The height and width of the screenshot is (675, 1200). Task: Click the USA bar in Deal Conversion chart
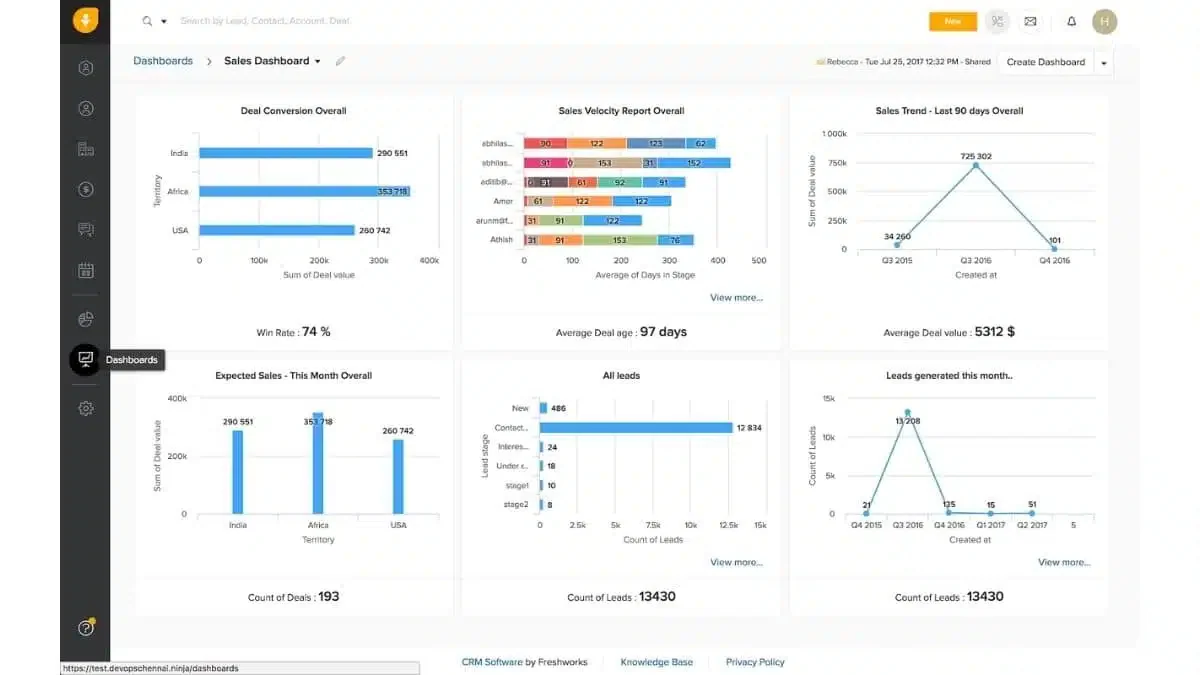click(x=277, y=230)
